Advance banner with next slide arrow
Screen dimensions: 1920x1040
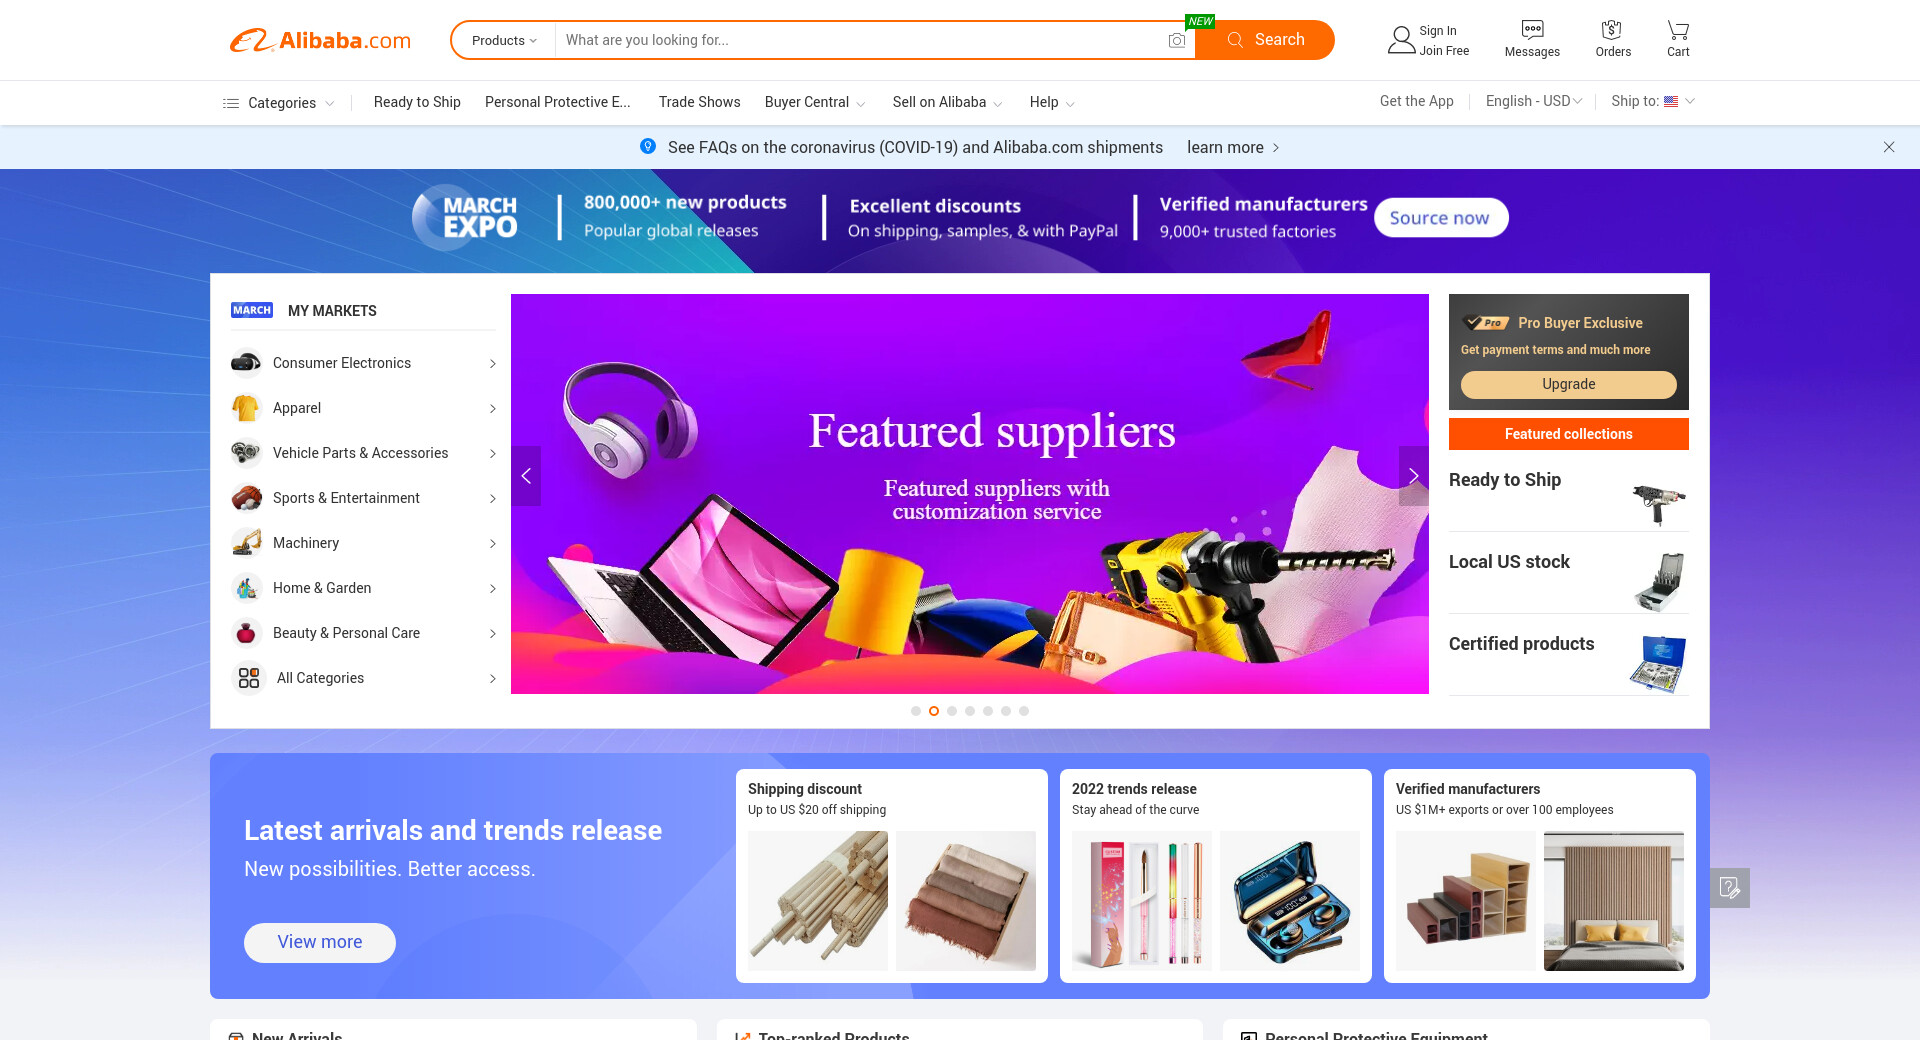click(x=1413, y=476)
